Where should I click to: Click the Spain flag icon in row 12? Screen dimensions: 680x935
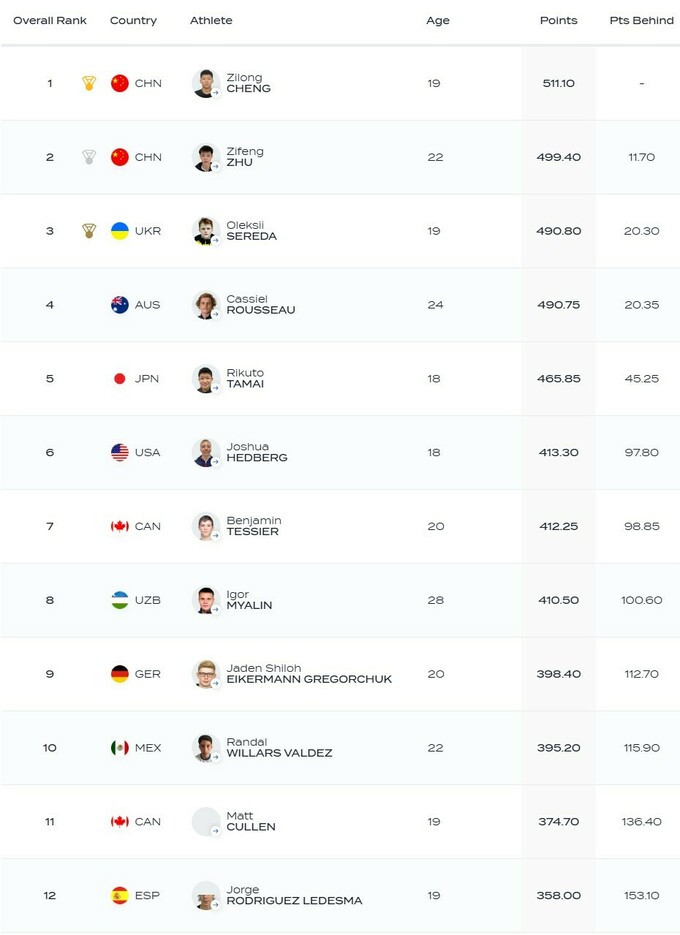[120, 895]
